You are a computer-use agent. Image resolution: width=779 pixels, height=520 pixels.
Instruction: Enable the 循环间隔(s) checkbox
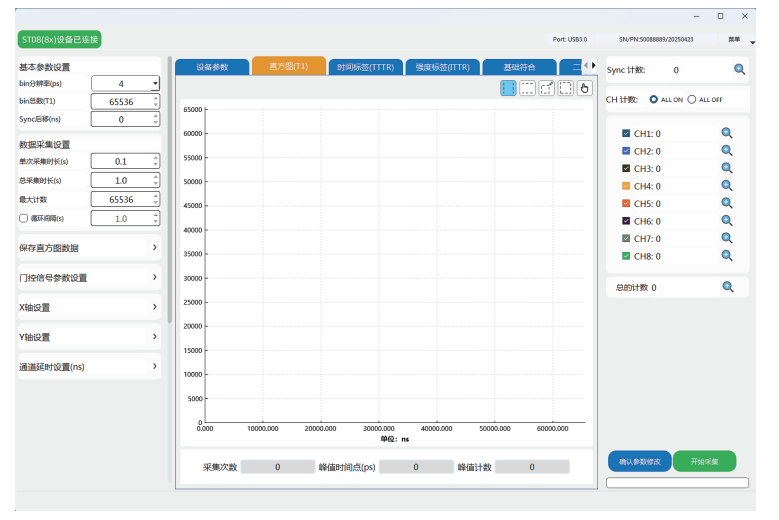[24, 218]
